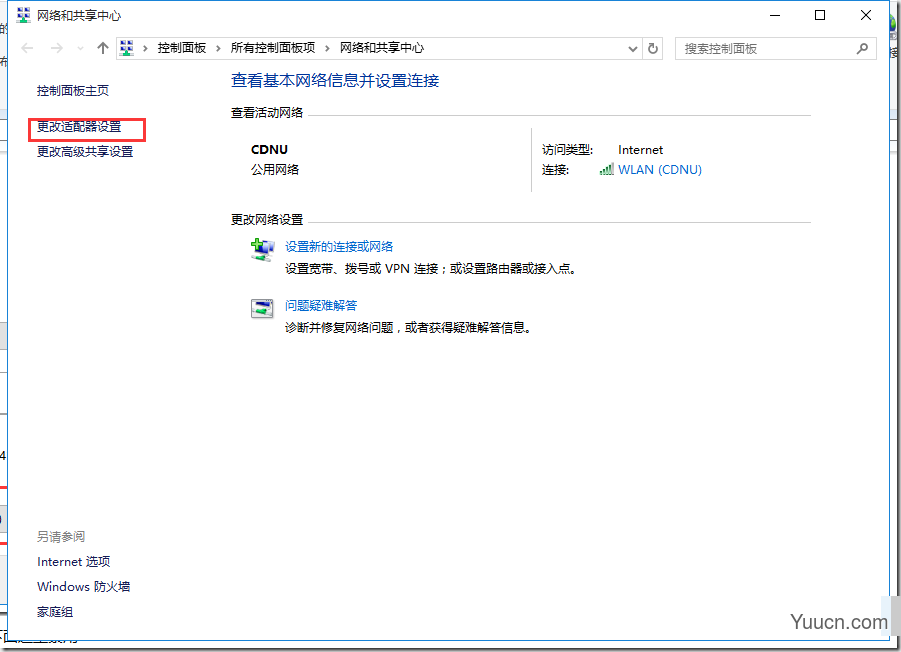Open 更改高级共享设置 link

pos(85,152)
